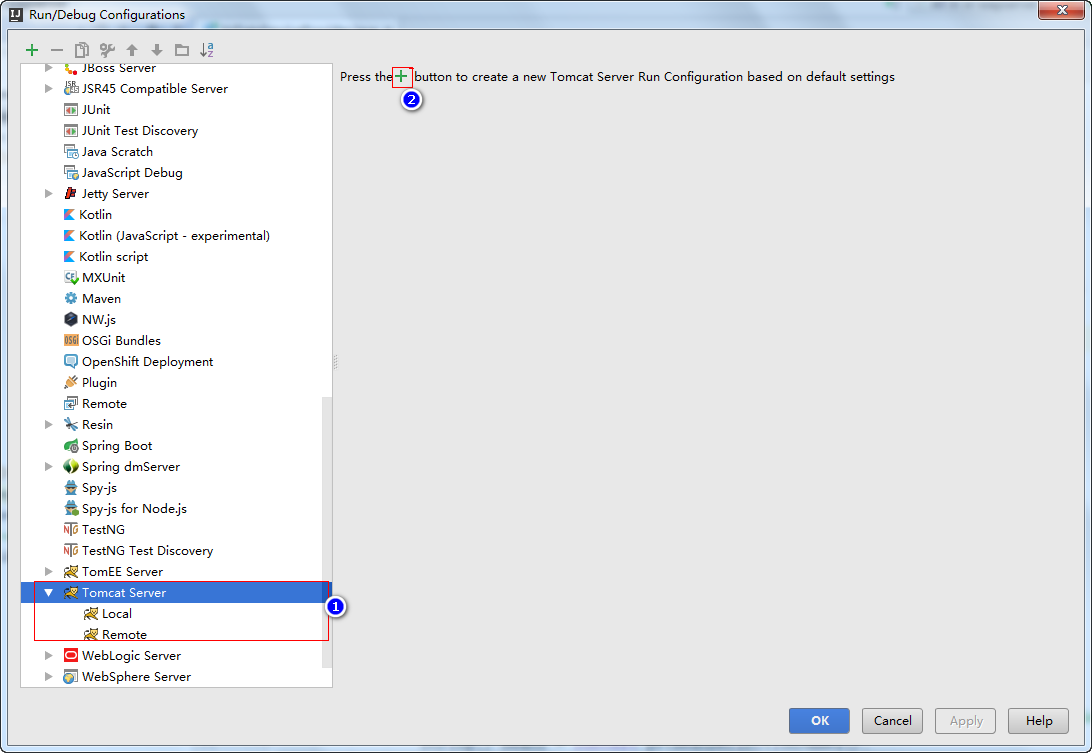This screenshot has height=753, width=1092.
Task: Click the Help button
Action: pyautogui.click(x=1038, y=721)
